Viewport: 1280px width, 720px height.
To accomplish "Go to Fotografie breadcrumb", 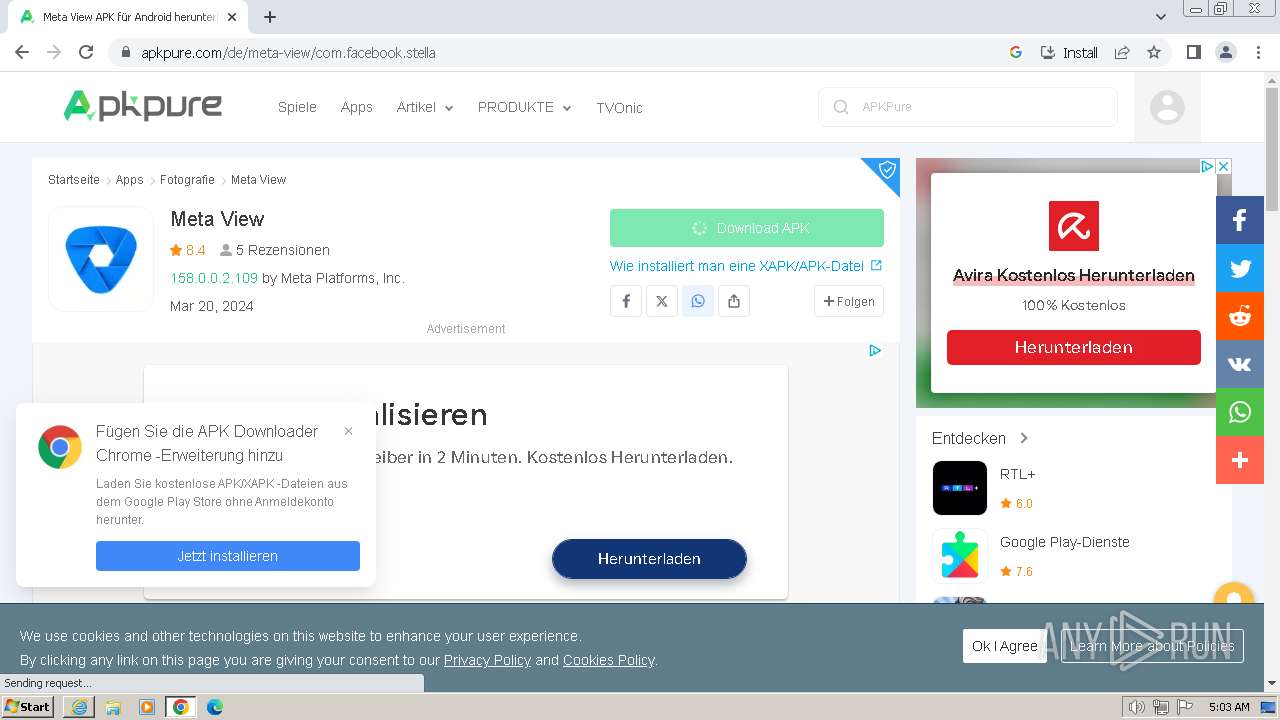I will (x=187, y=180).
